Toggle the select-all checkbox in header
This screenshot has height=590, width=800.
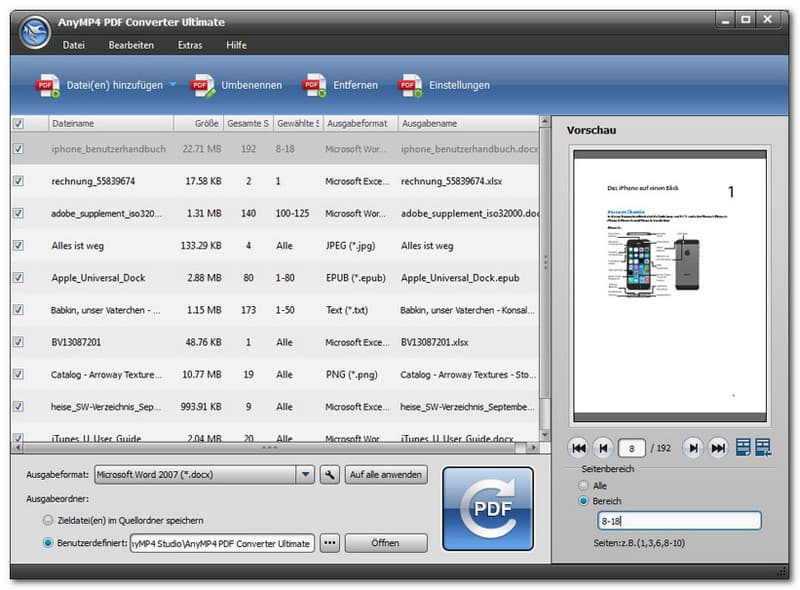point(18,124)
